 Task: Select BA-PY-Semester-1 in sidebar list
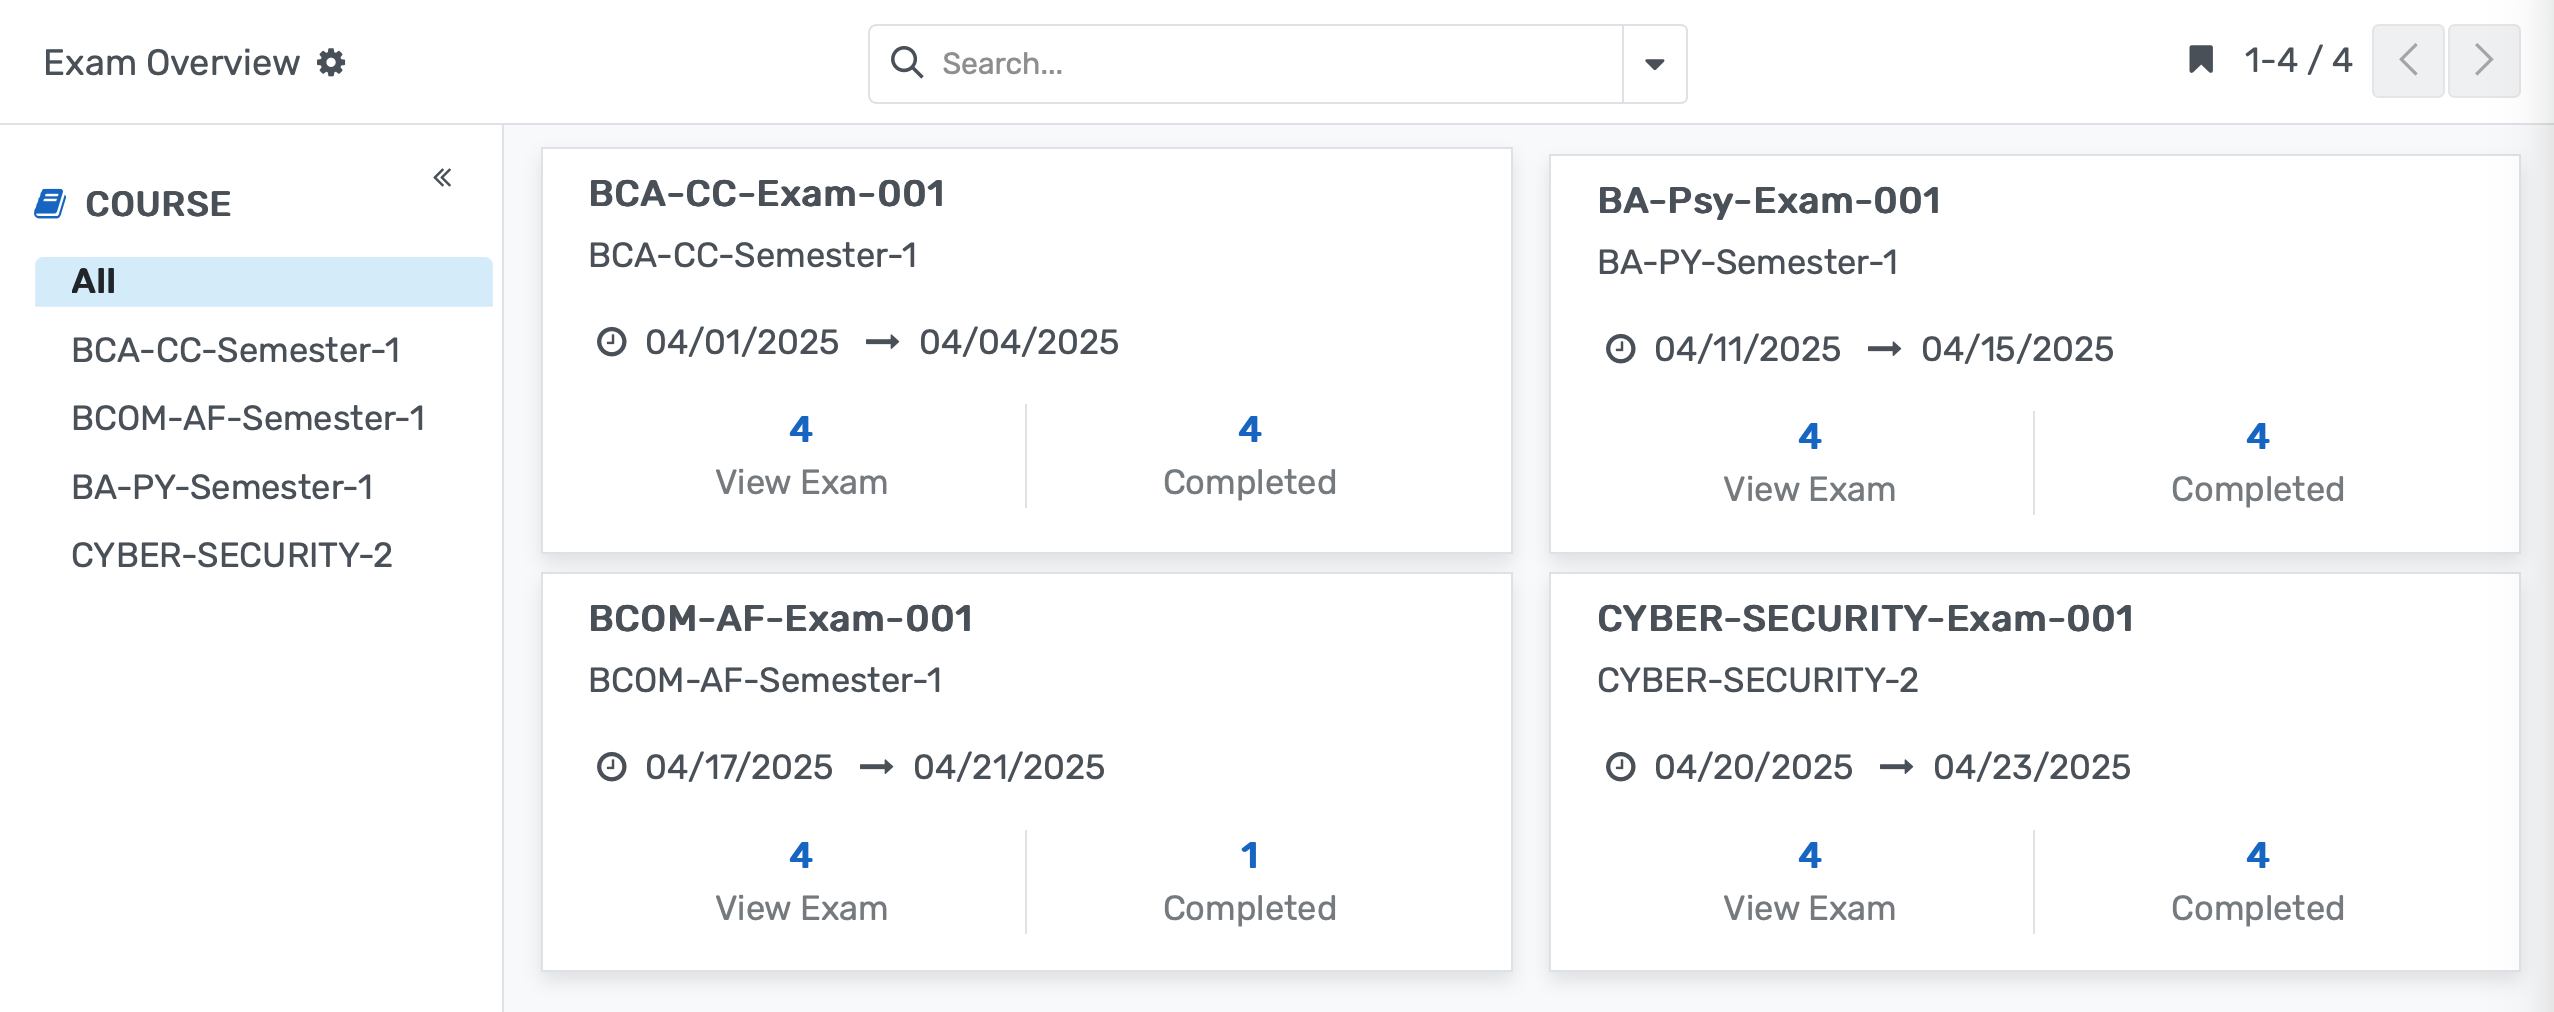point(221,487)
